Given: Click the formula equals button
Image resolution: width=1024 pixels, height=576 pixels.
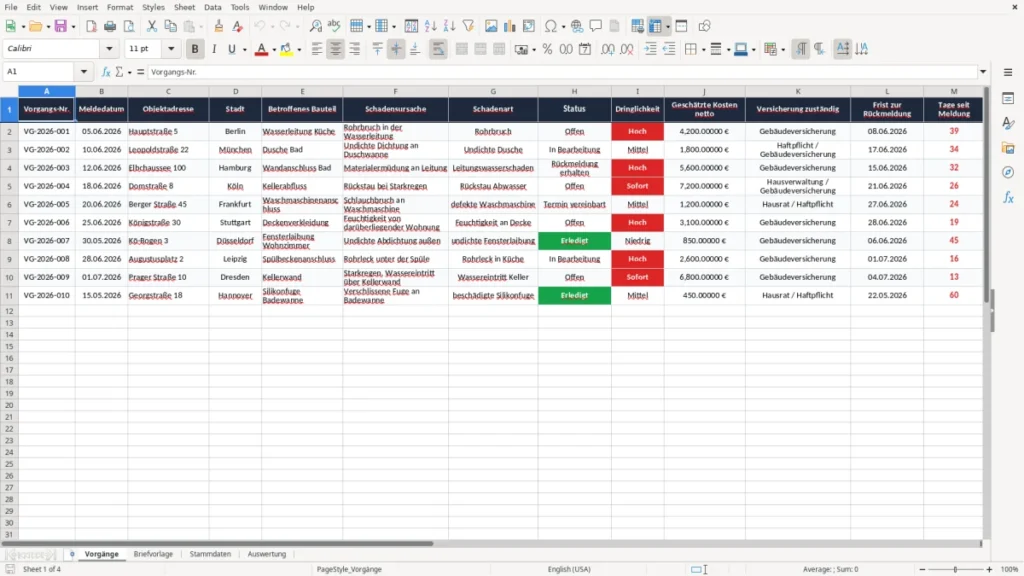Looking at the screenshot, I should pos(140,72).
